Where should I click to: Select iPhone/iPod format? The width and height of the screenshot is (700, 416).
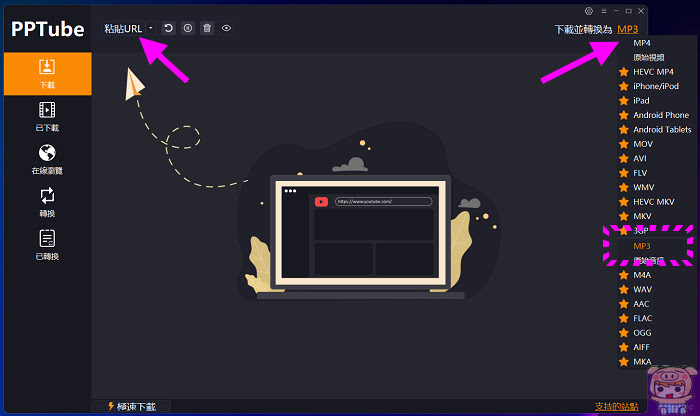pyautogui.click(x=655, y=86)
